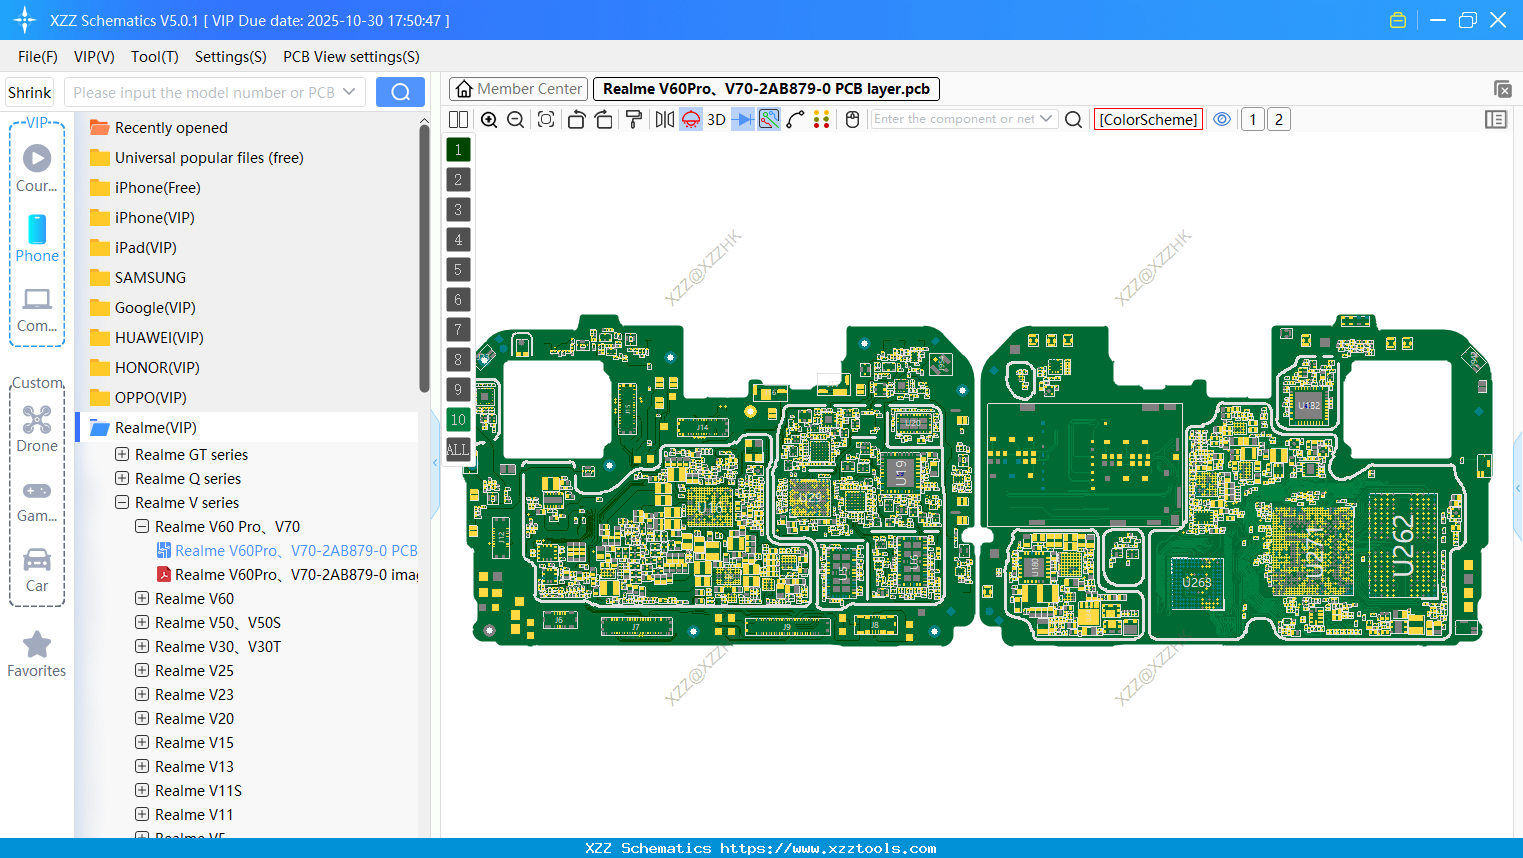Screen dimensions: 1523x858
Task: Show ALL PCB layers
Action: pyautogui.click(x=458, y=450)
